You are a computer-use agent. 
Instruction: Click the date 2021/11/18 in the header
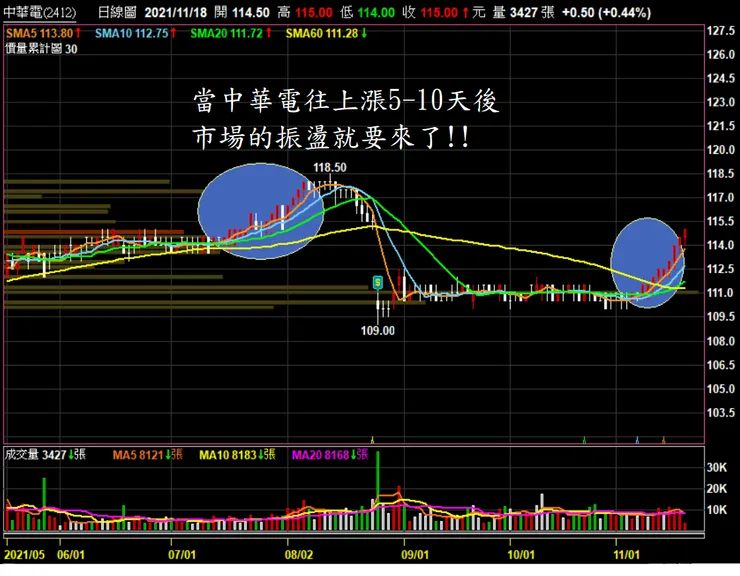pyautogui.click(x=176, y=12)
